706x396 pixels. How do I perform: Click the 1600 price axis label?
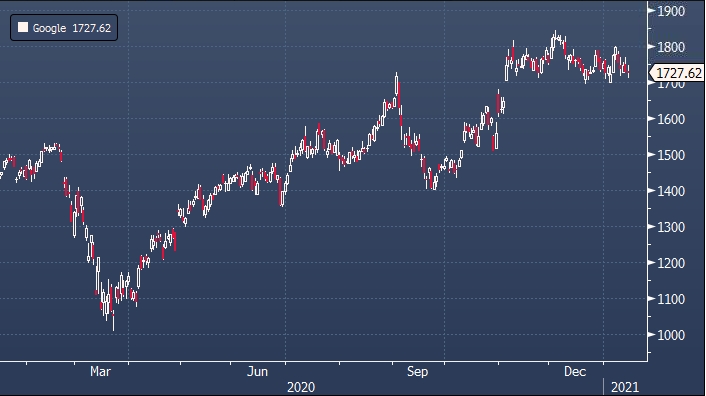671,119
